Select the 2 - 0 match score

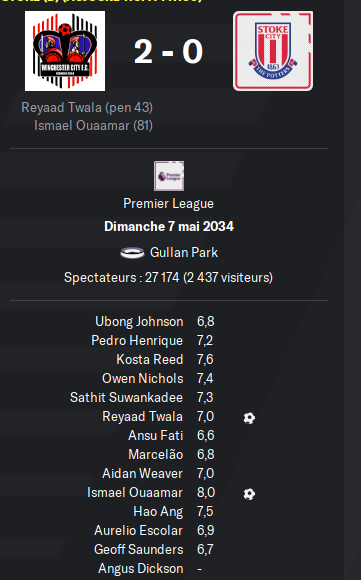(x=168, y=51)
